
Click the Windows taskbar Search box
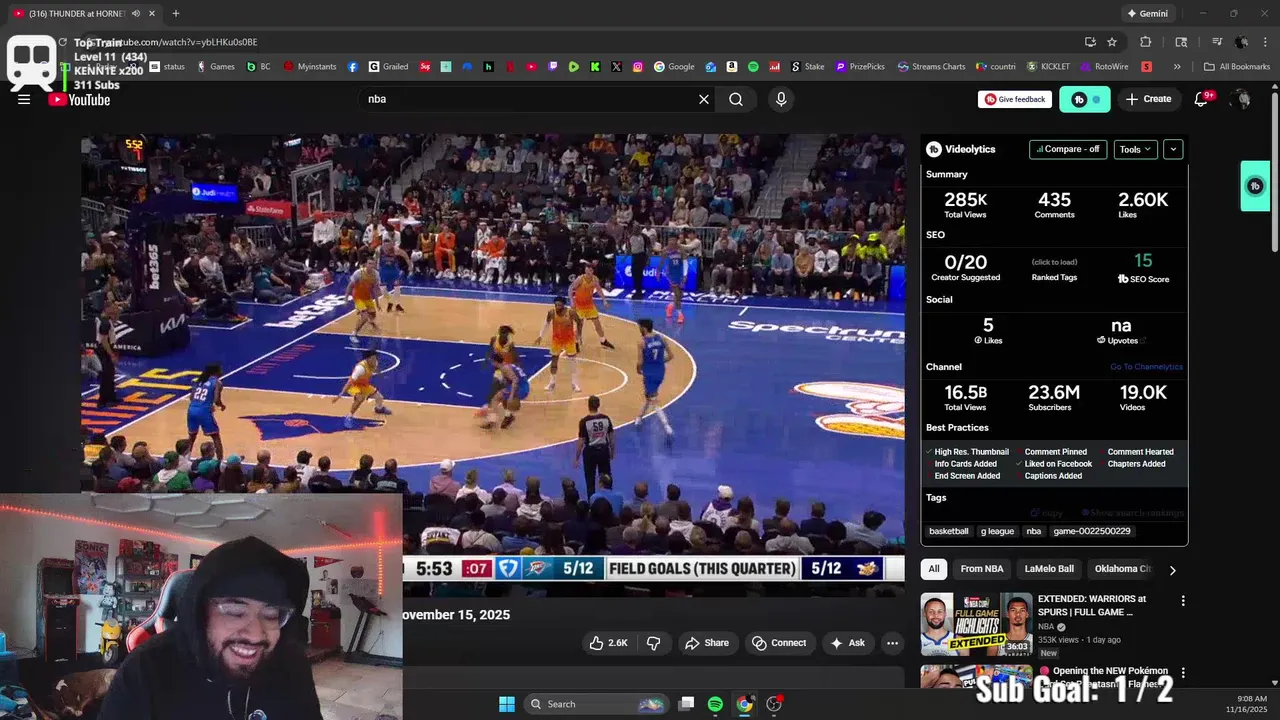point(595,704)
